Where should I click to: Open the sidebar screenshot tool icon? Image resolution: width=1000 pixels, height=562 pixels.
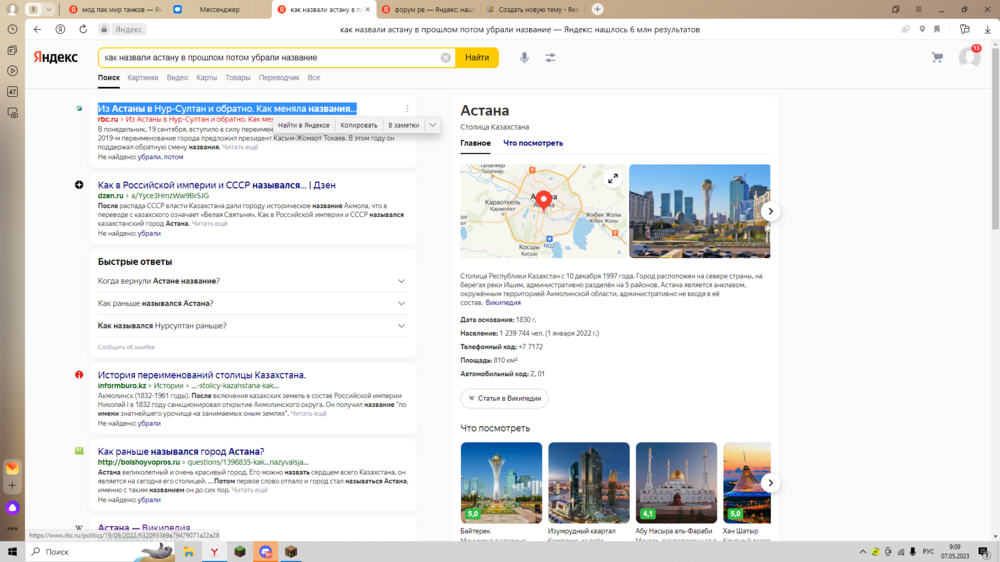12,113
